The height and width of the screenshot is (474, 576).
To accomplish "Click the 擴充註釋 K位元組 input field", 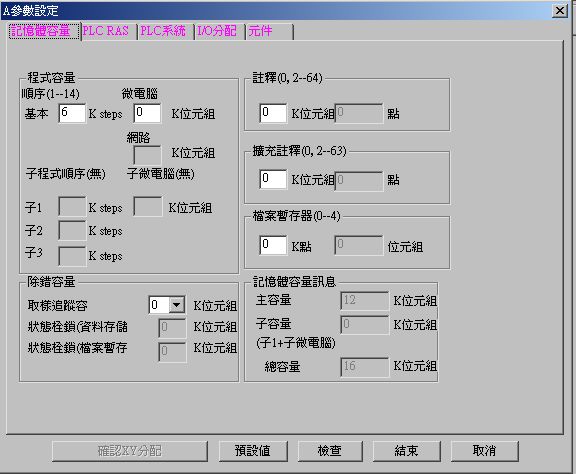I will click(x=273, y=179).
